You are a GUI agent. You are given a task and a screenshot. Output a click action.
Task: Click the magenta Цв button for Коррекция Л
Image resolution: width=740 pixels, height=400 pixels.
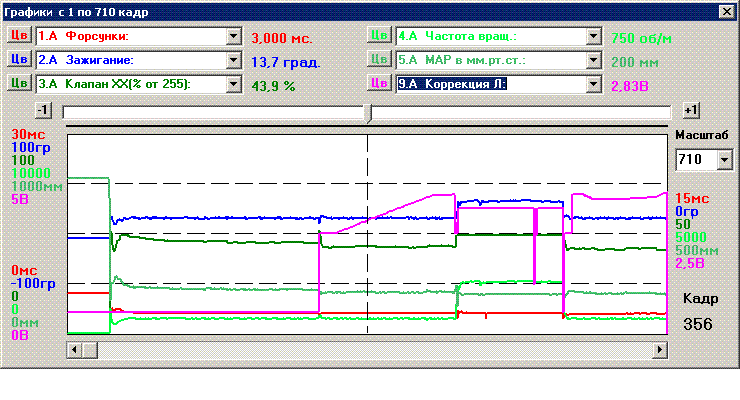tap(379, 84)
